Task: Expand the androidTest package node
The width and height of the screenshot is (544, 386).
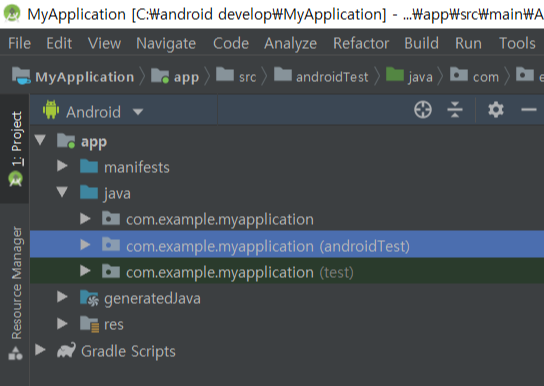Action: (x=85, y=245)
